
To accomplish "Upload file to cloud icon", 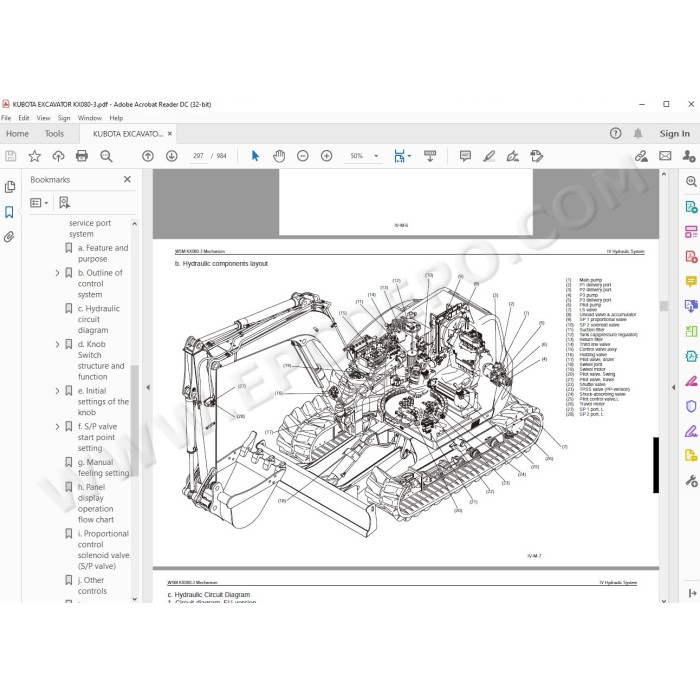I will click(x=58, y=156).
